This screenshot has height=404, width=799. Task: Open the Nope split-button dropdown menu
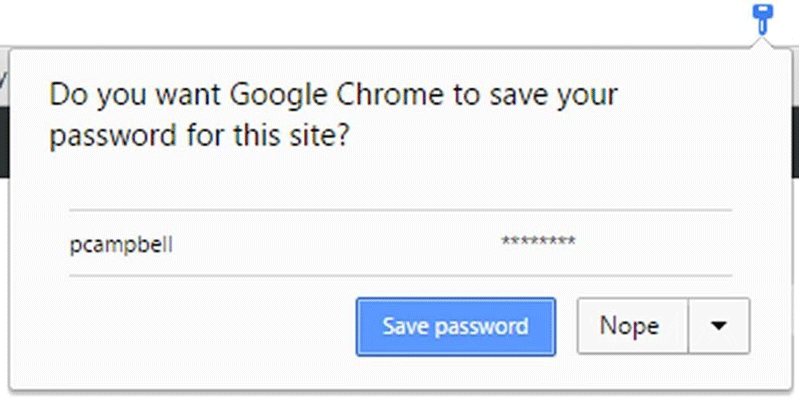[719, 326]
